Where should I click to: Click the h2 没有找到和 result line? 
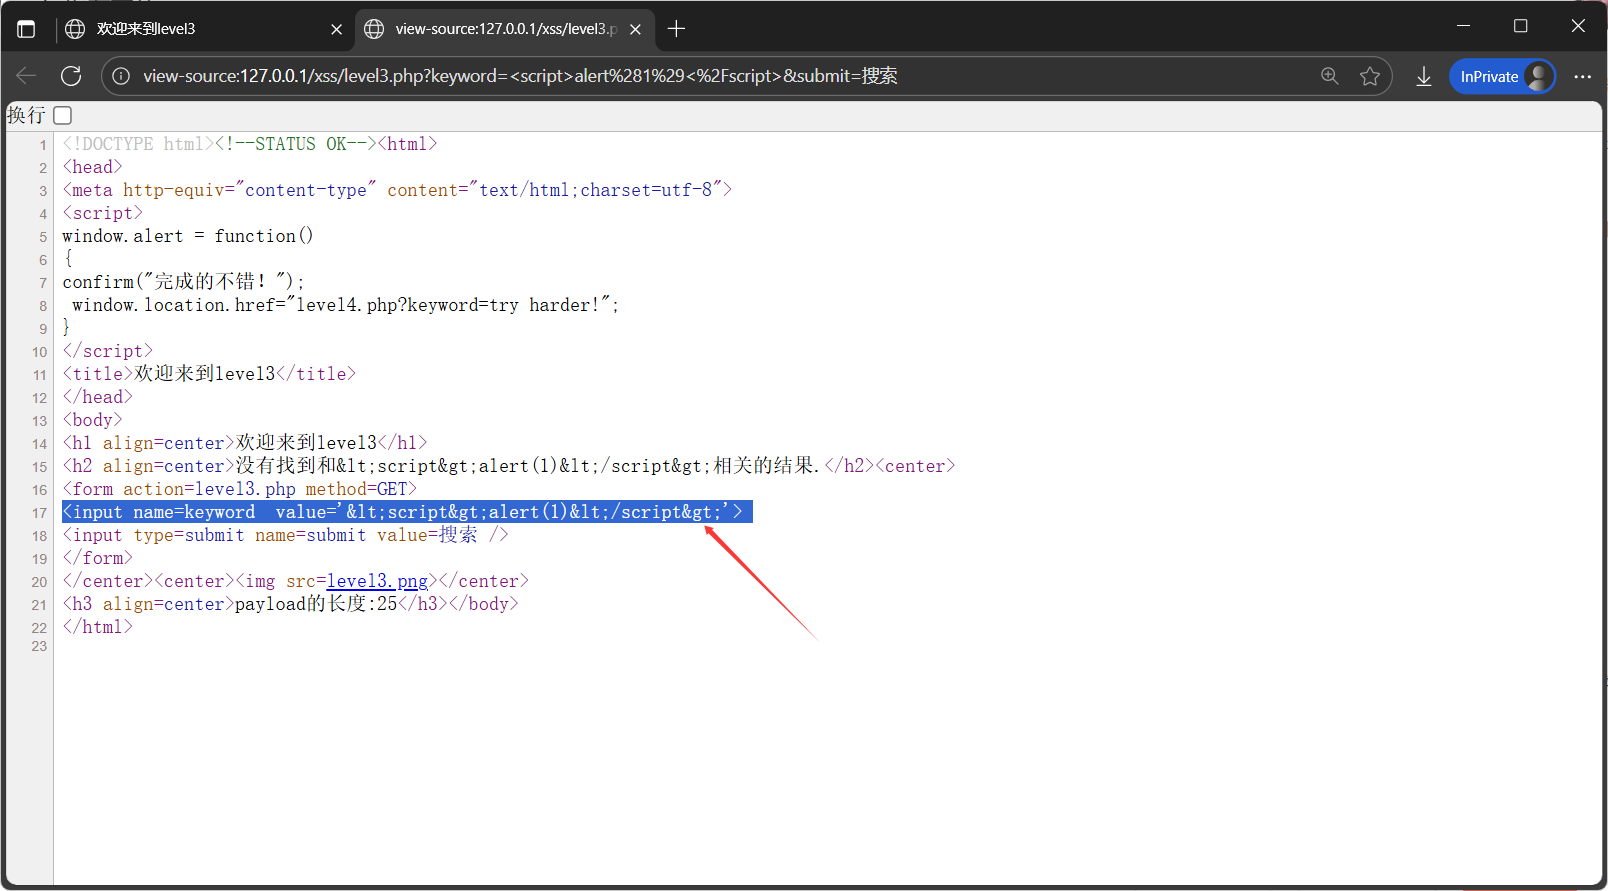point(508,466)
